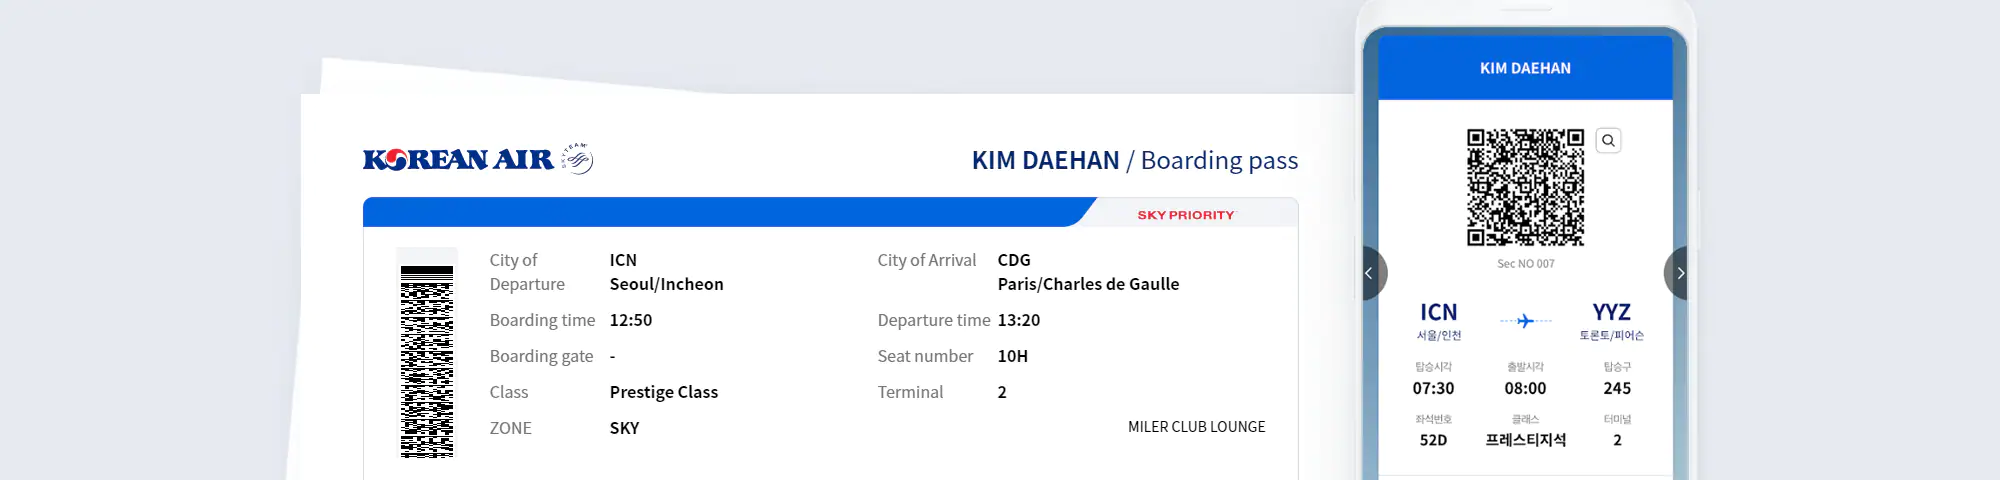Go to next boarding pass with right arrow
The image size is (2000, 480).
[x=1678, y=273]
